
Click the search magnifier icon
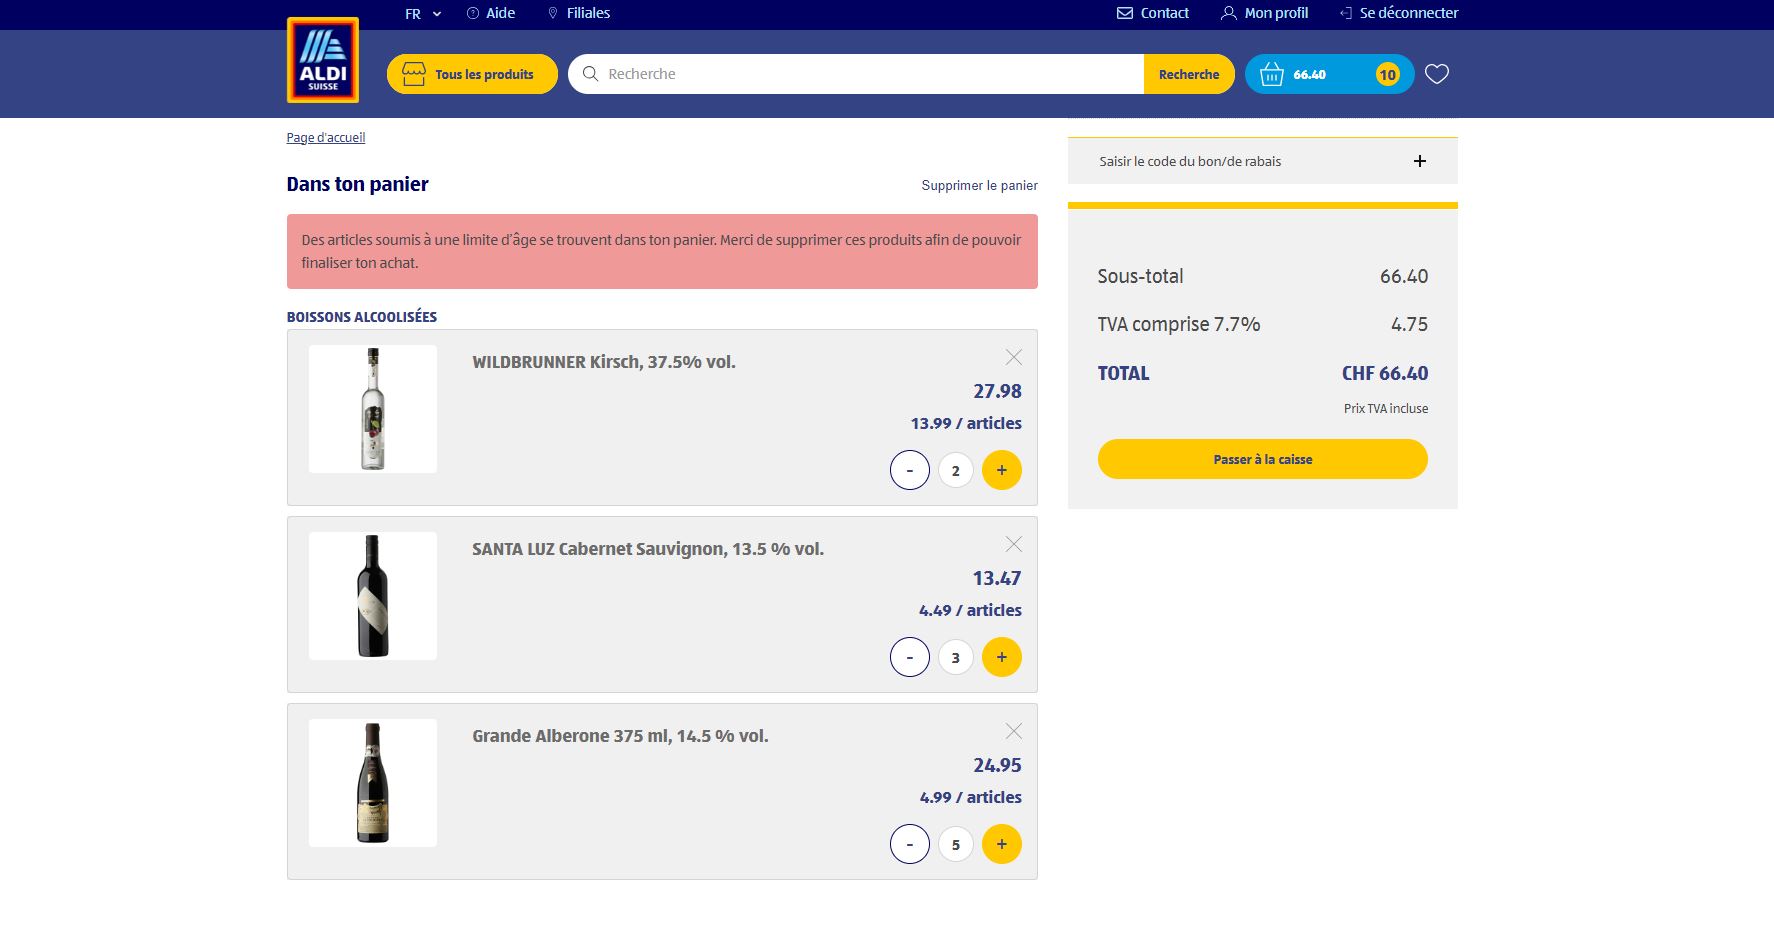point(590,74)
